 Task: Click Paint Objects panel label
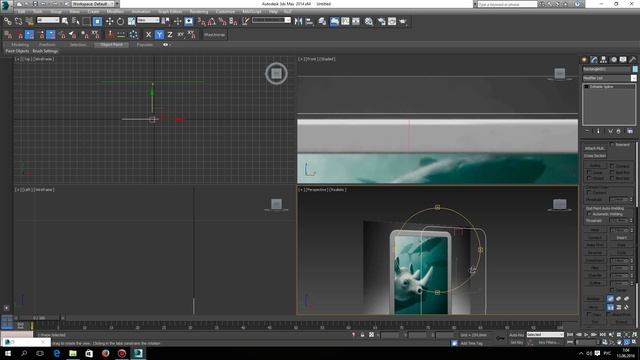click(x=17, y=51)
